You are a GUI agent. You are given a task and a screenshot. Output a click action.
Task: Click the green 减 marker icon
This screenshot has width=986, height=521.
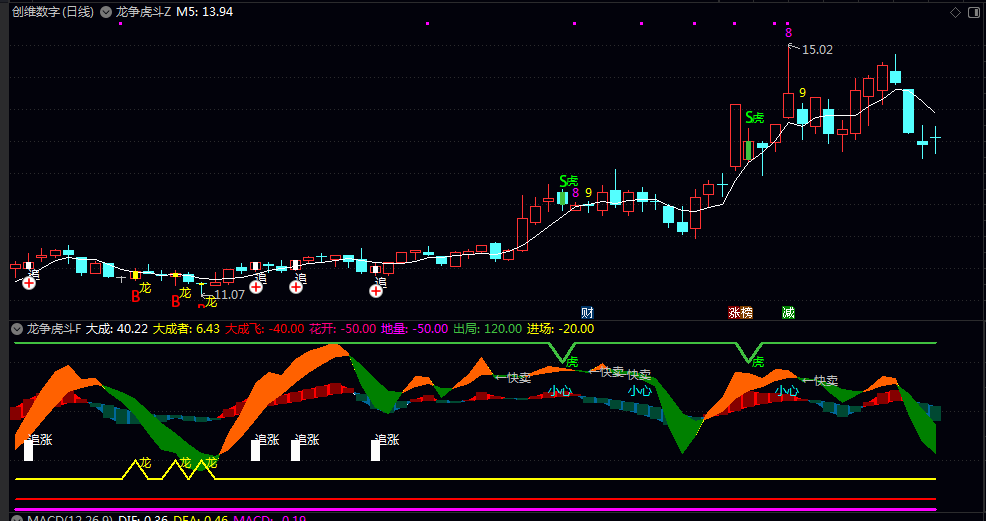click(788, 312)
